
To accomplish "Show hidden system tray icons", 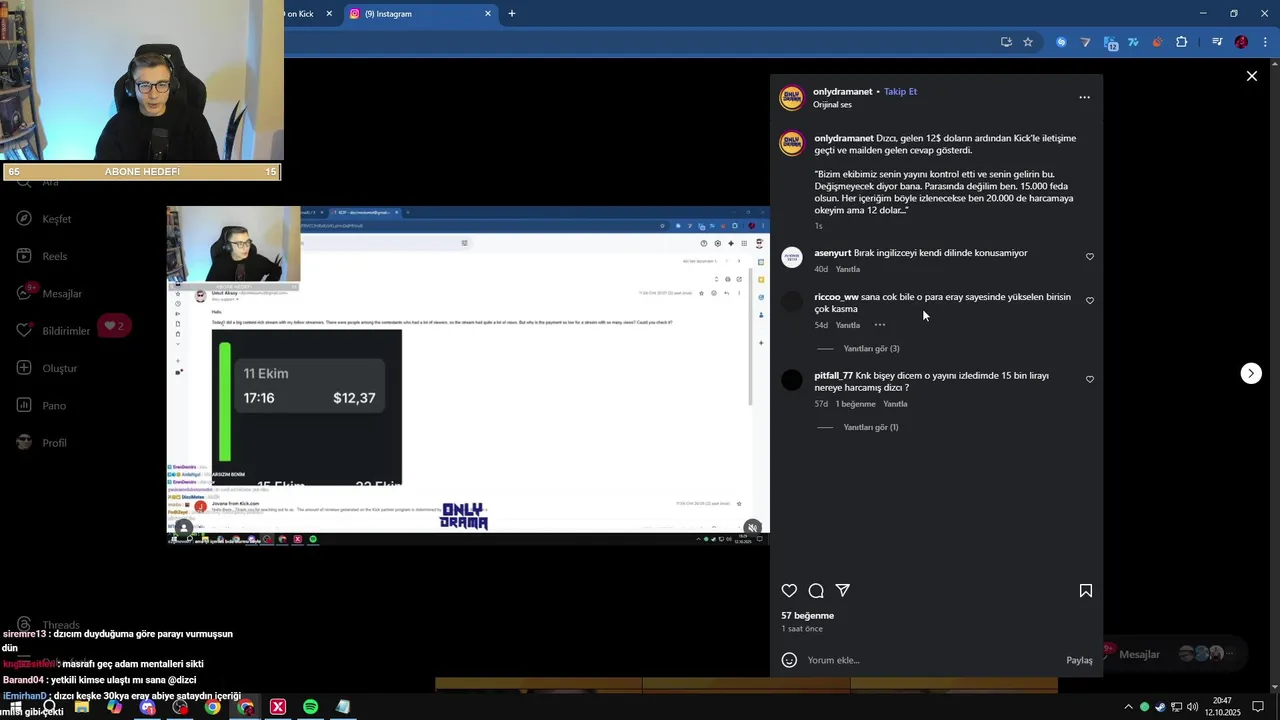I will point(1129,707).
